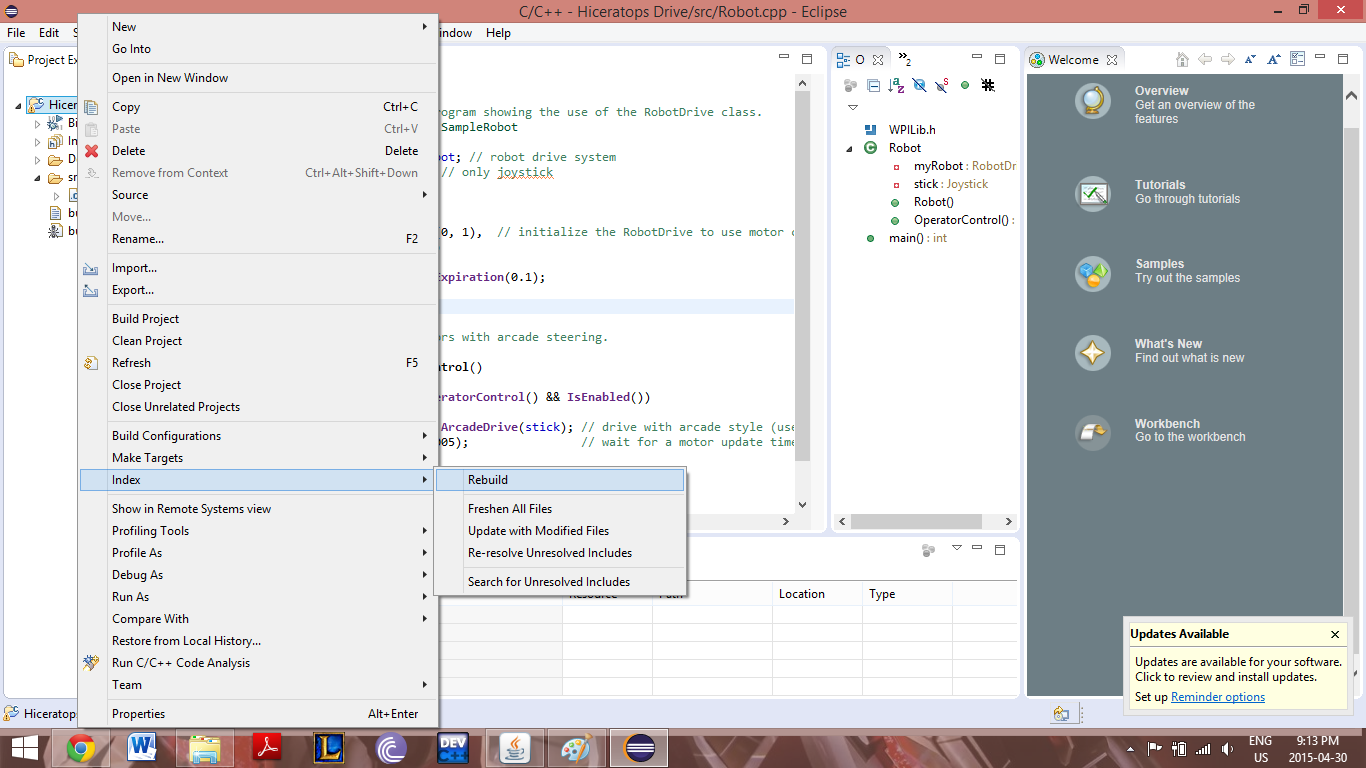
Task: Choose Refresh in the context menu
Action: pos(258,363)
